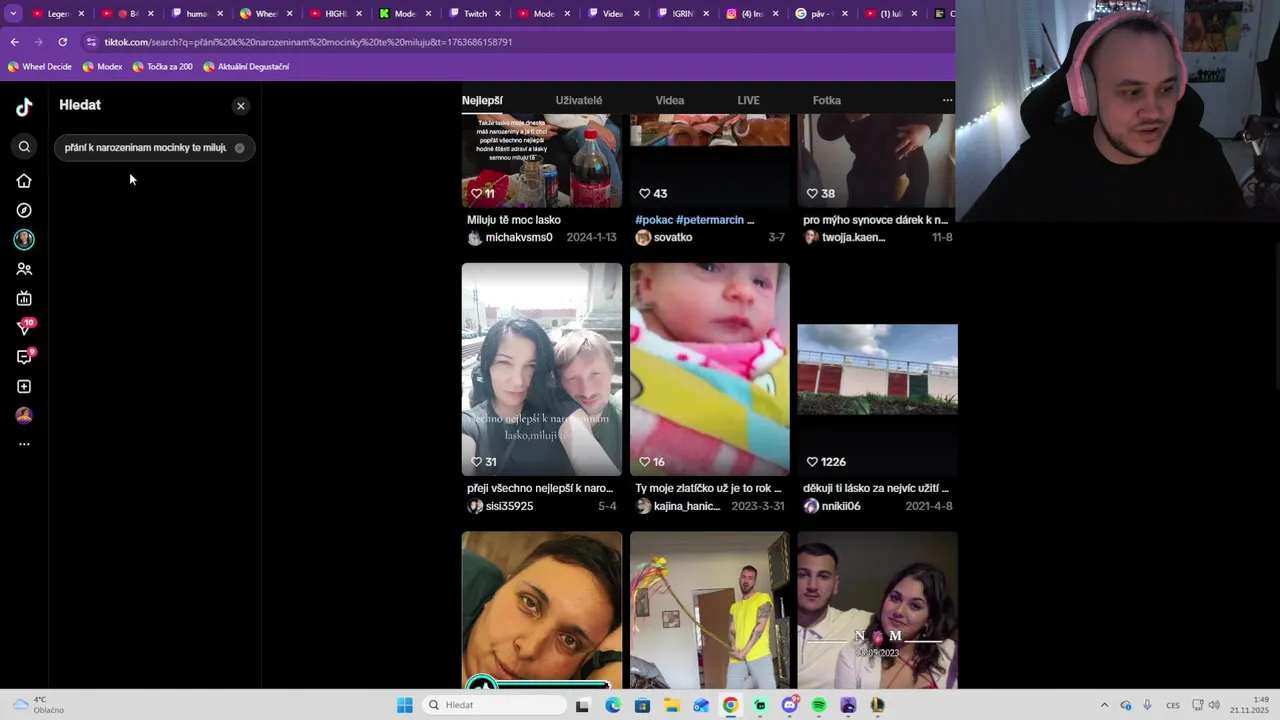
Task: Switch to the LIVE results tab
Action: pyautogui.click(x=748, y=100)
